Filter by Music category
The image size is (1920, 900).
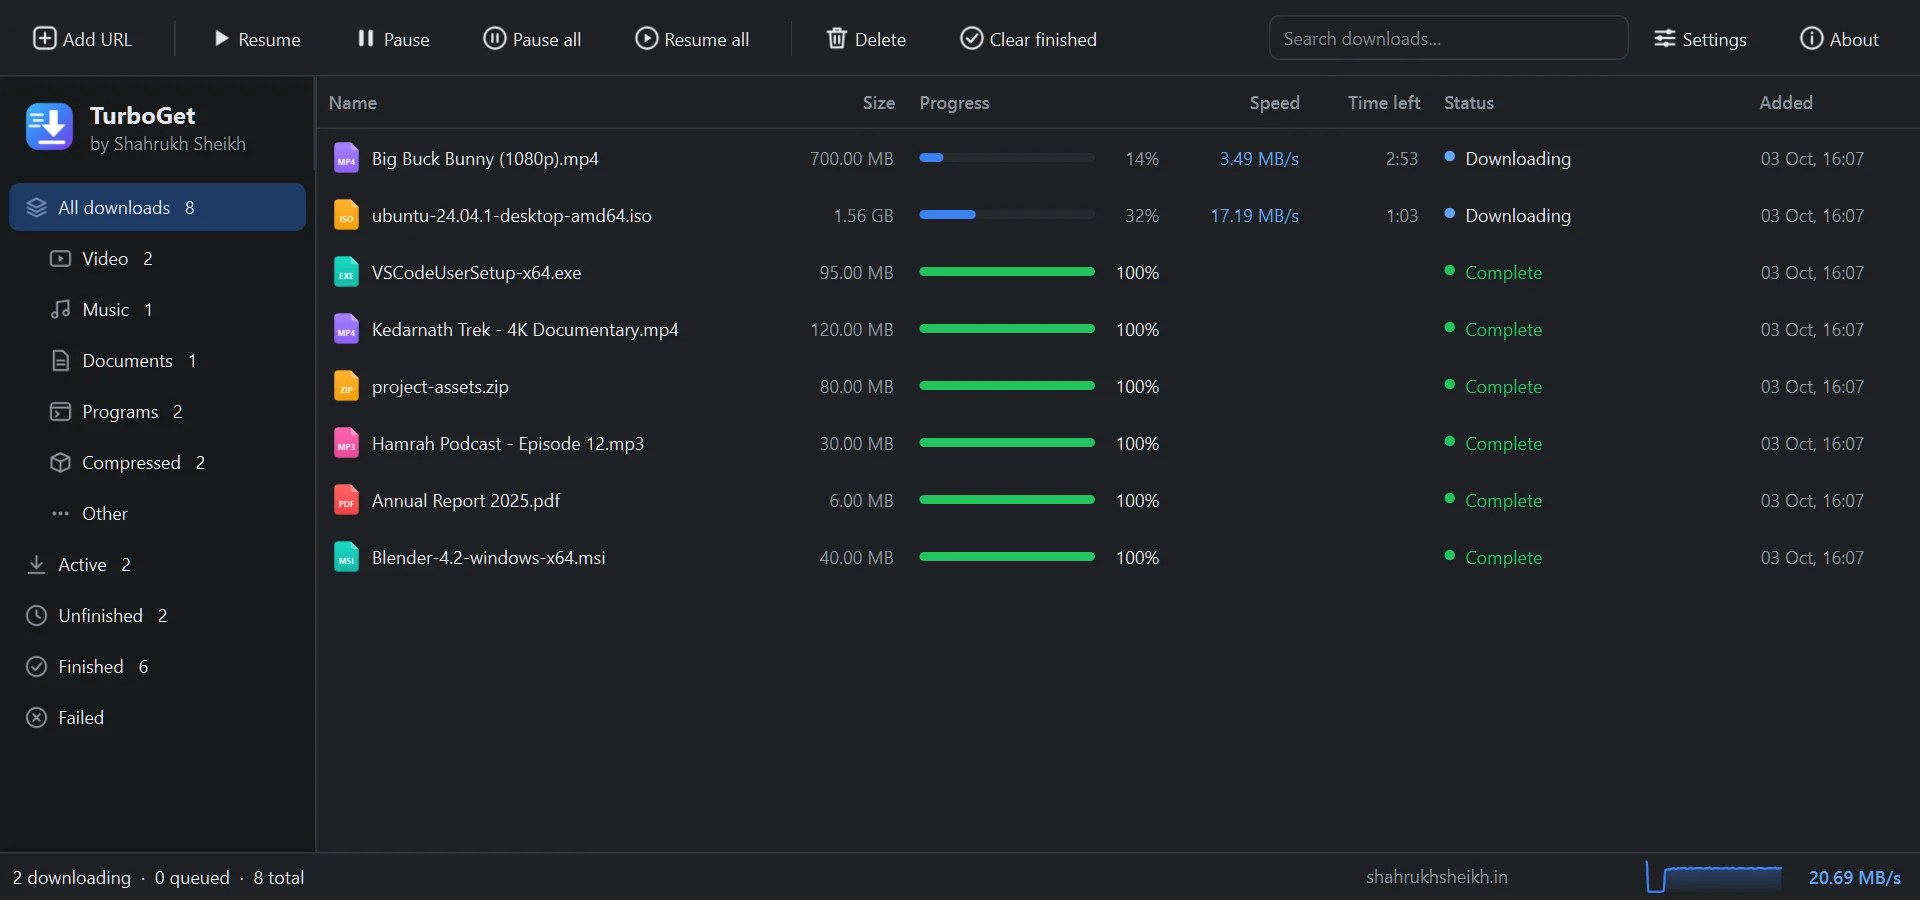(158, 309)
